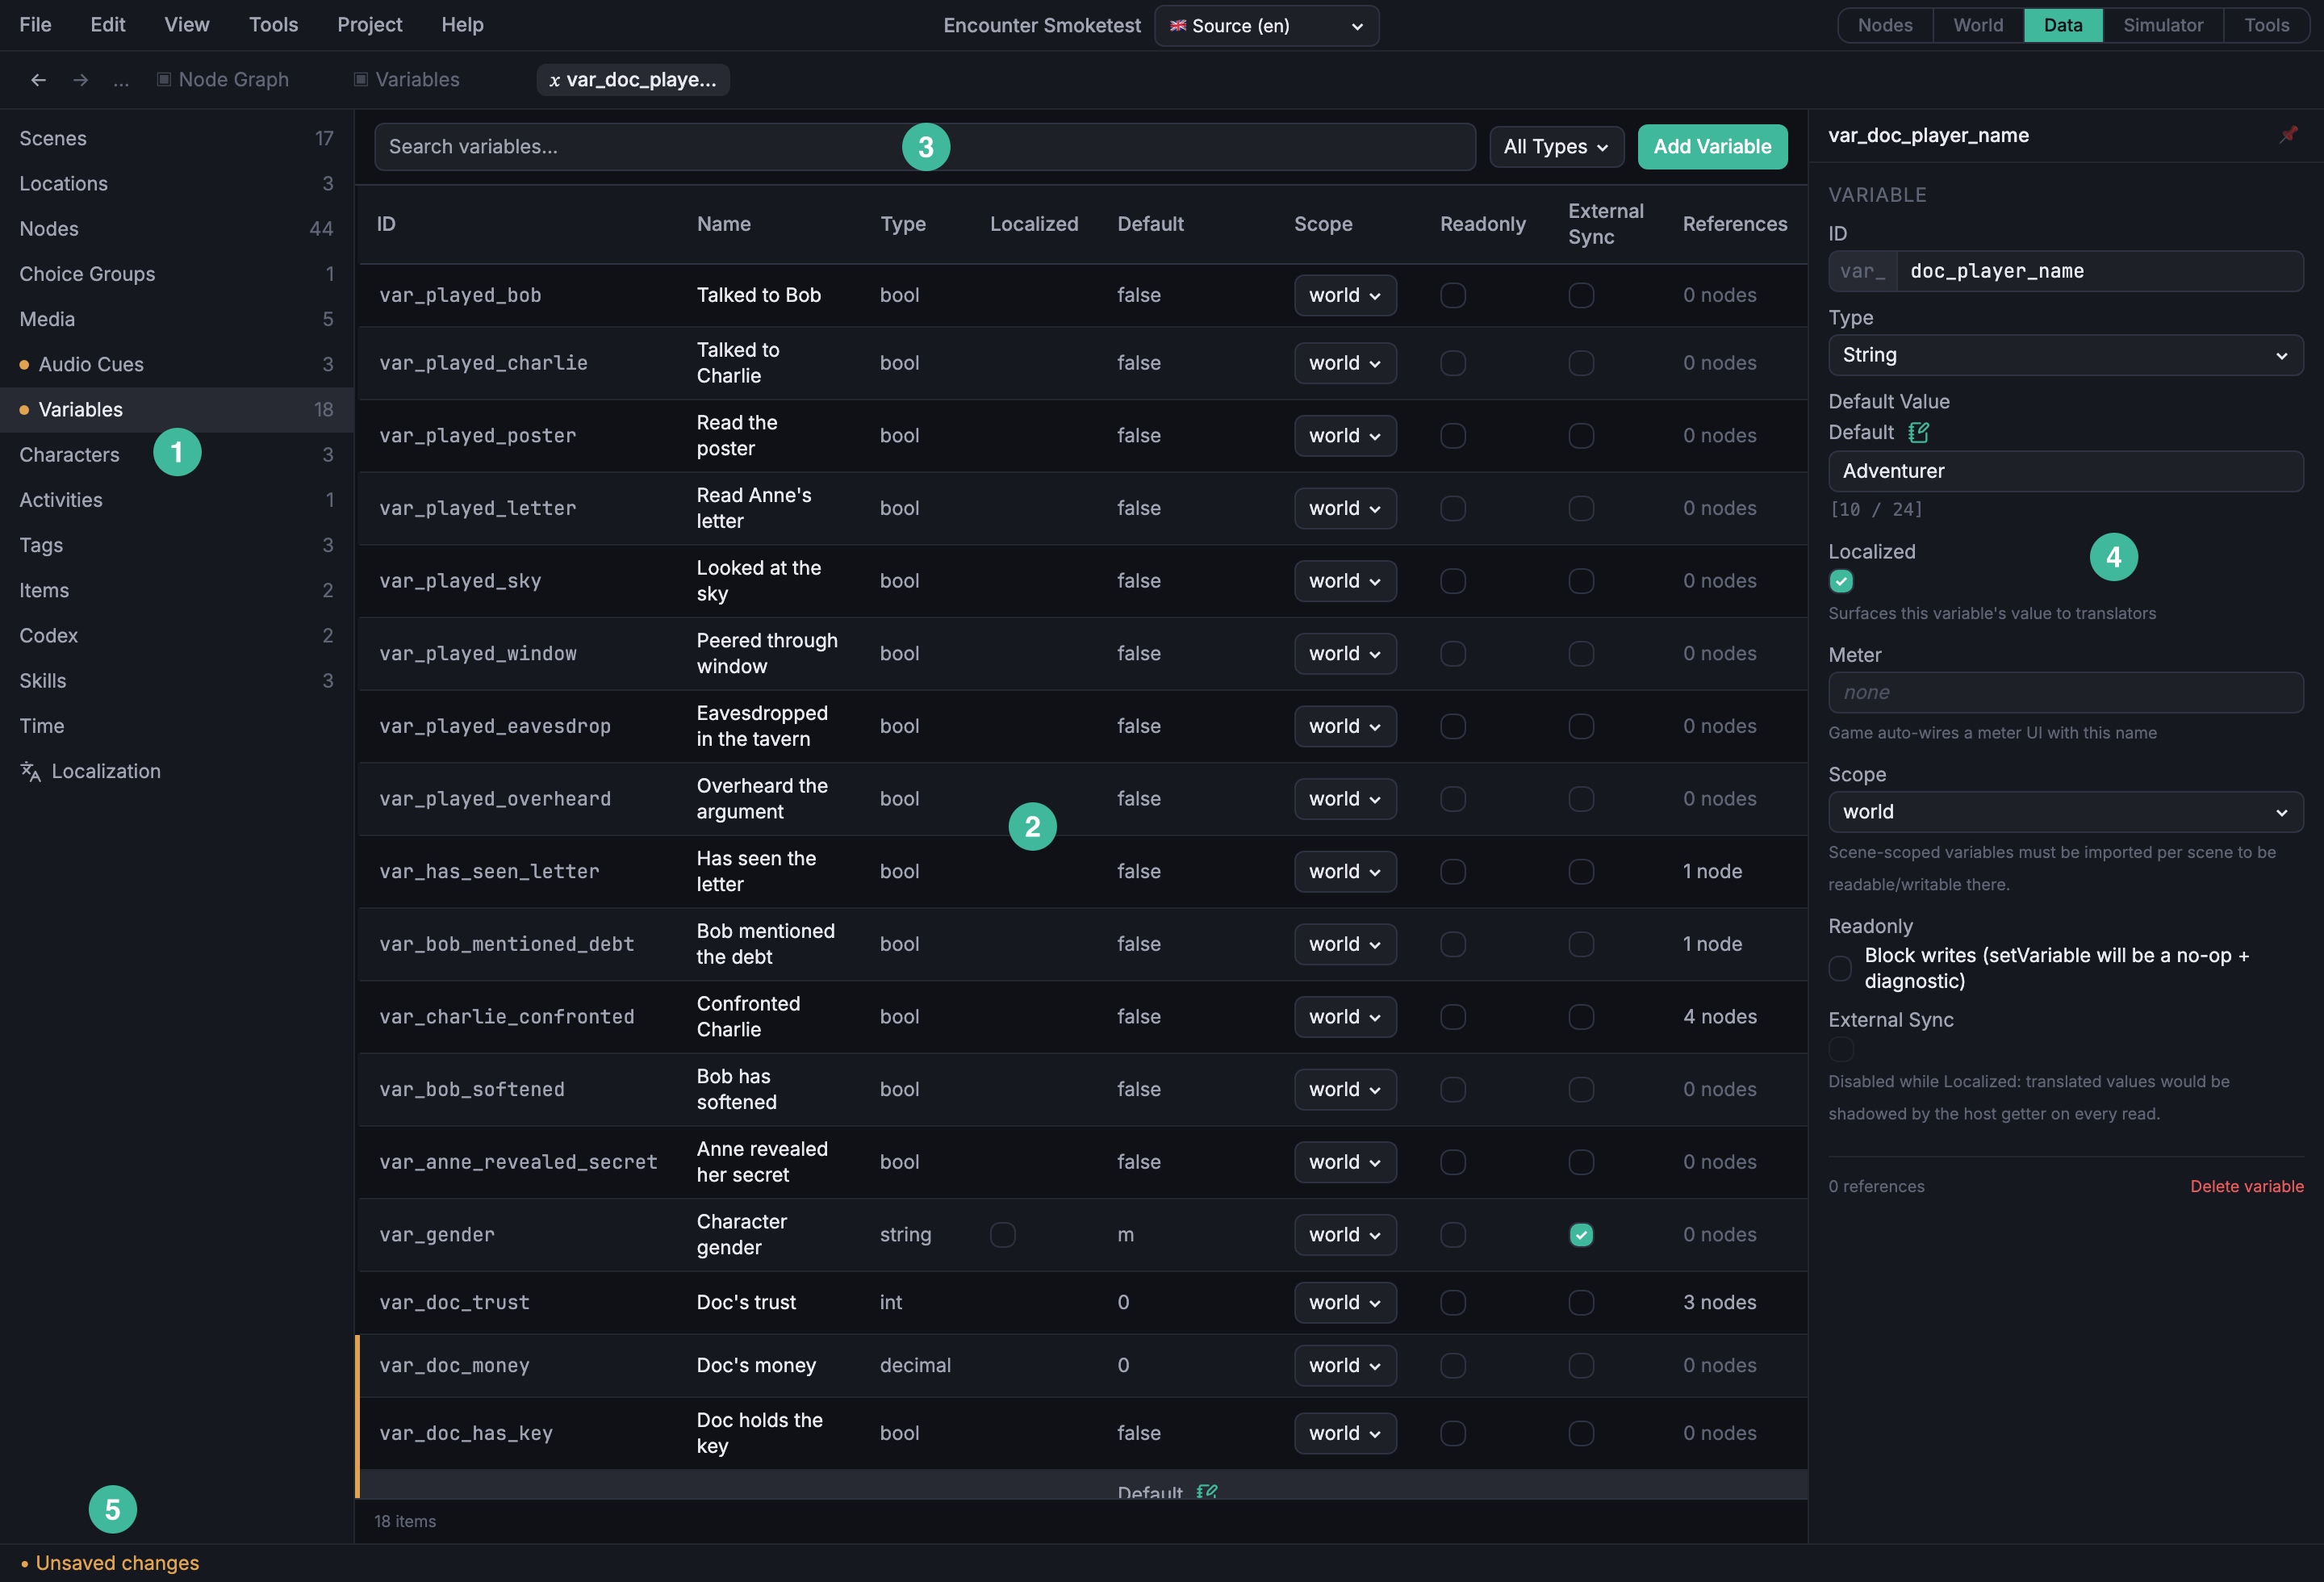Viewport: 2324px width, 1582px height.
Task: Click the Add Variable button
Action: click(x=1712, y=147)
